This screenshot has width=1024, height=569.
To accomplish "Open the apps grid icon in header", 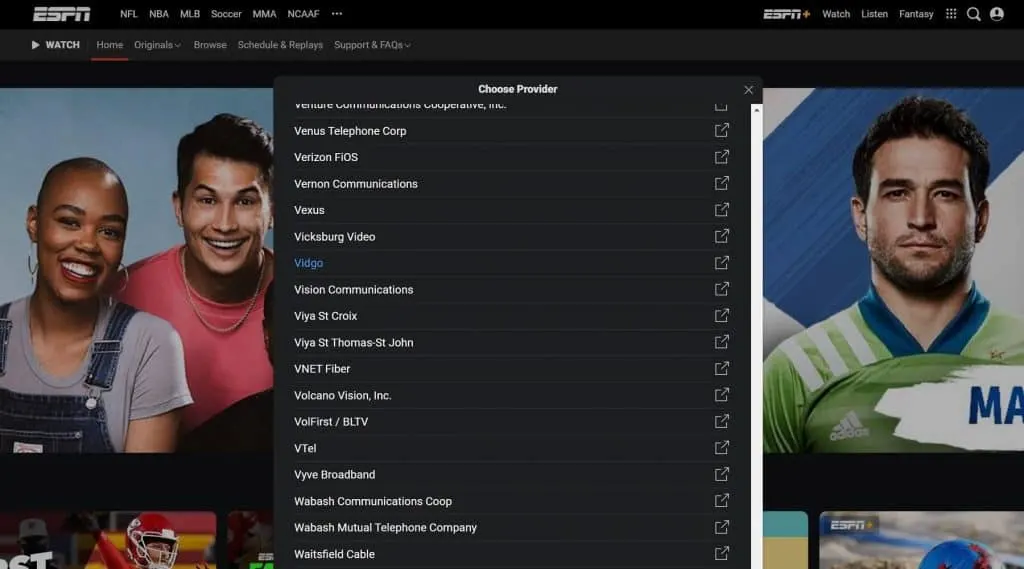I will [x=951, y=14].
